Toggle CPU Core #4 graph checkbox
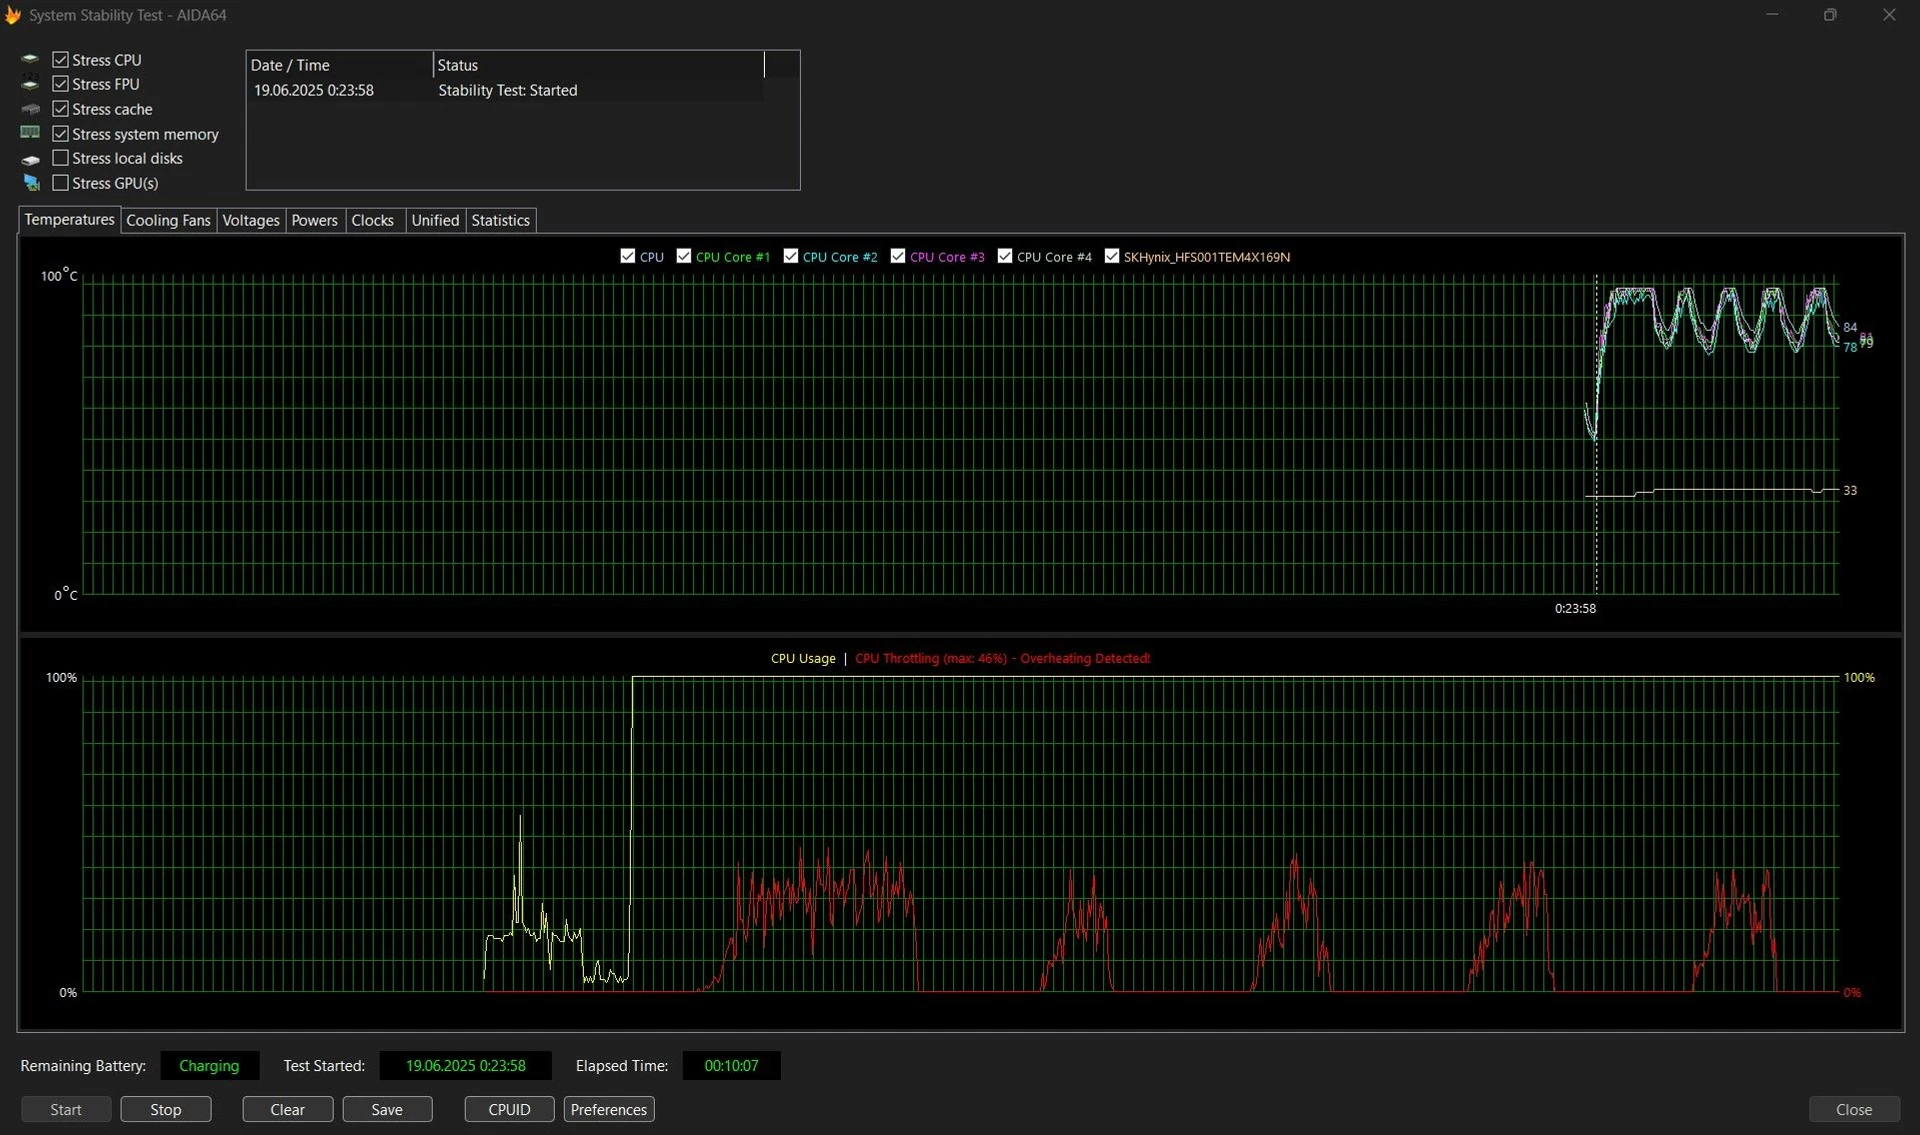The width and height of the screenshot is (1920, 1135). pos(1005,256)
